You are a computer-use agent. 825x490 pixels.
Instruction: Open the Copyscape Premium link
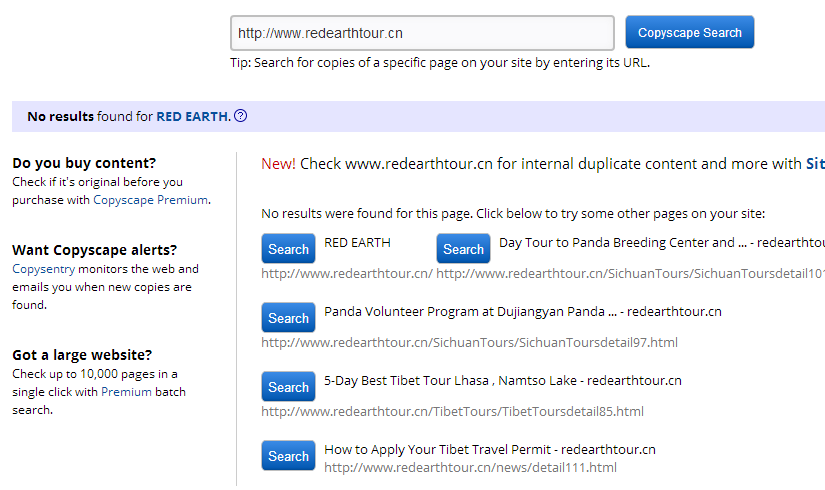(x=150, y=200)
